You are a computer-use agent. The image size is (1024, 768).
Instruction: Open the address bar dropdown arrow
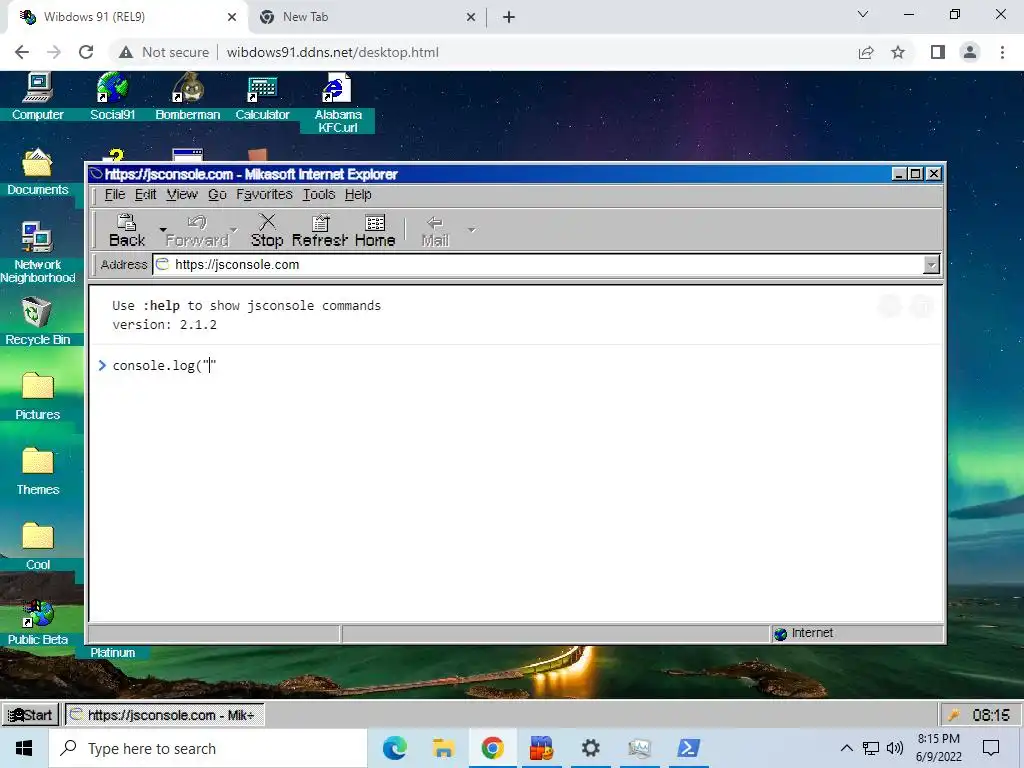tap(931, 264)
